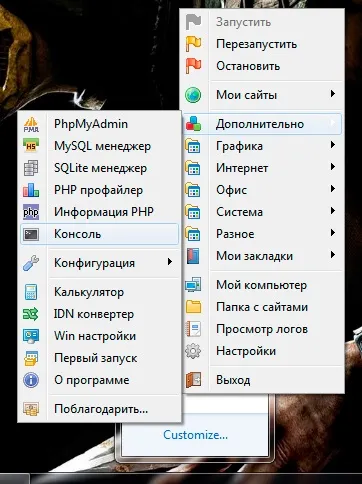Click the calculator icon

pos(31,292)
